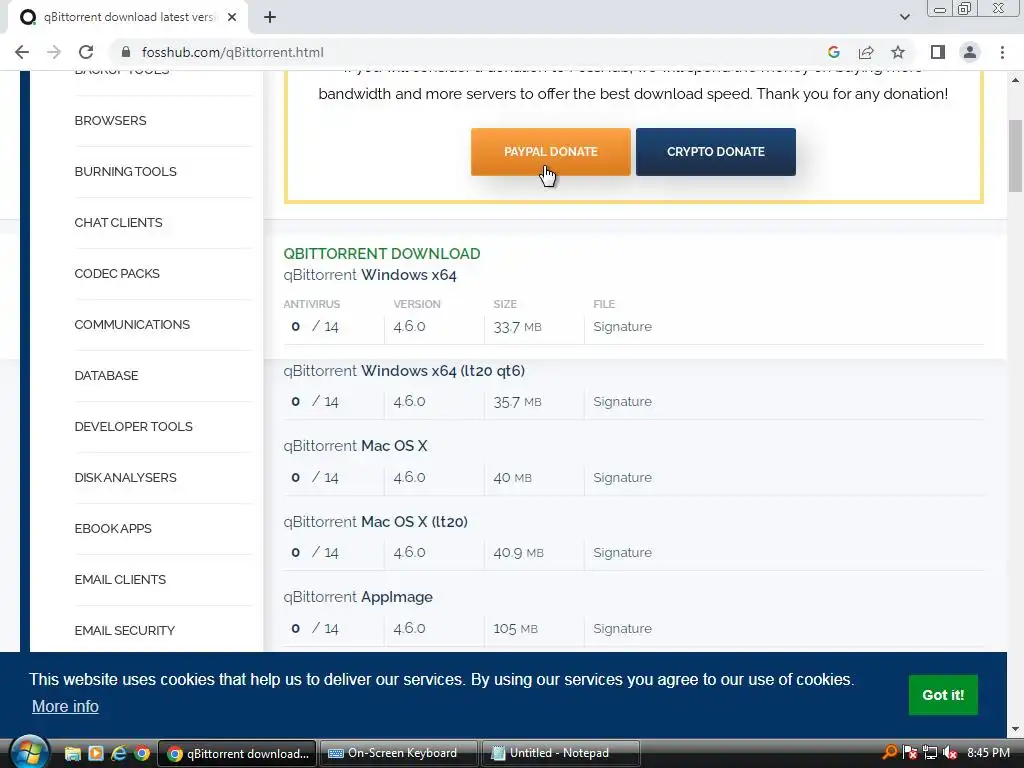Screen dimensions: 1024x768
Task: Expand the tab search chevron
Action: coord(904,17)
